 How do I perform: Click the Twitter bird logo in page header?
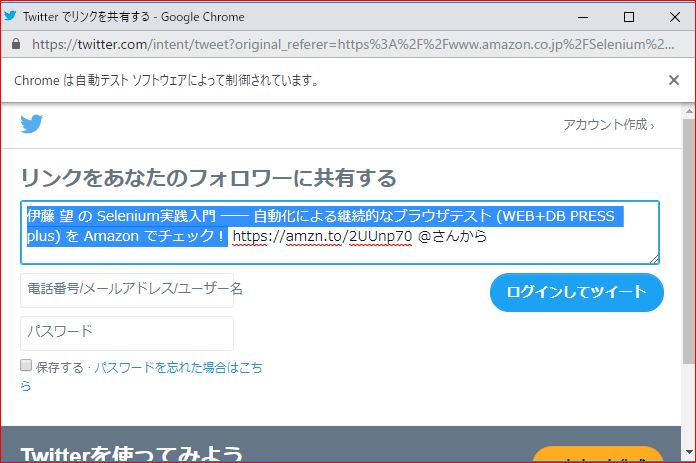coord(32,124)
